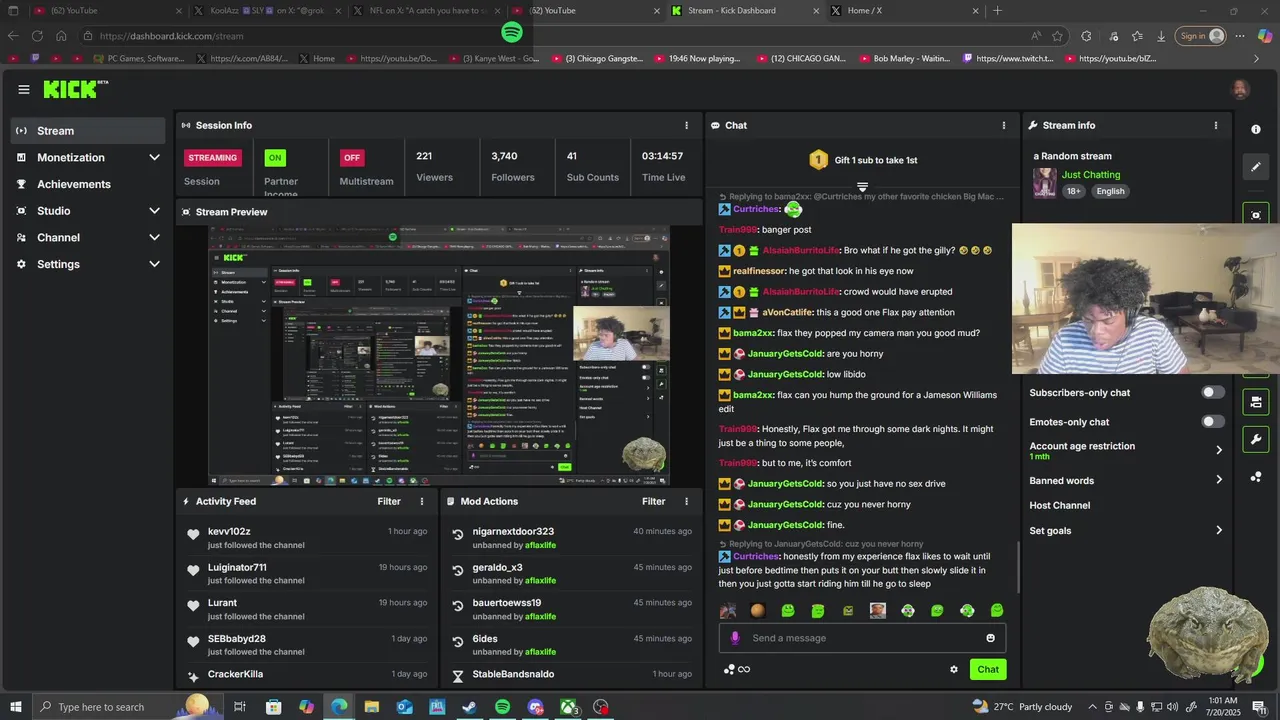Click geraldo_x3 in Mod Actions
Screen dimensions: 1280x720
[497, 567]
